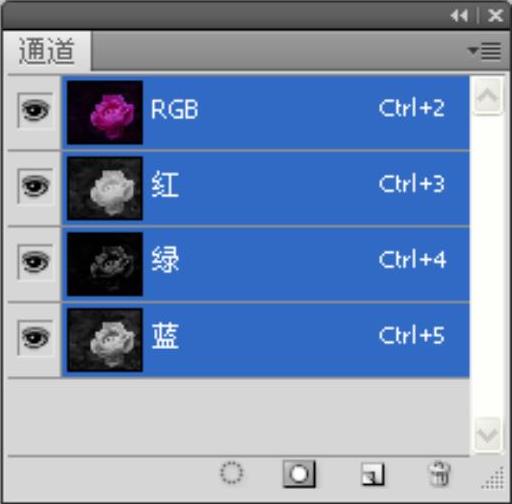Image resolution: width=512 pixels, height=504 pixels.
Task: Close the Channels panel
Action: [x=495, y=15]
